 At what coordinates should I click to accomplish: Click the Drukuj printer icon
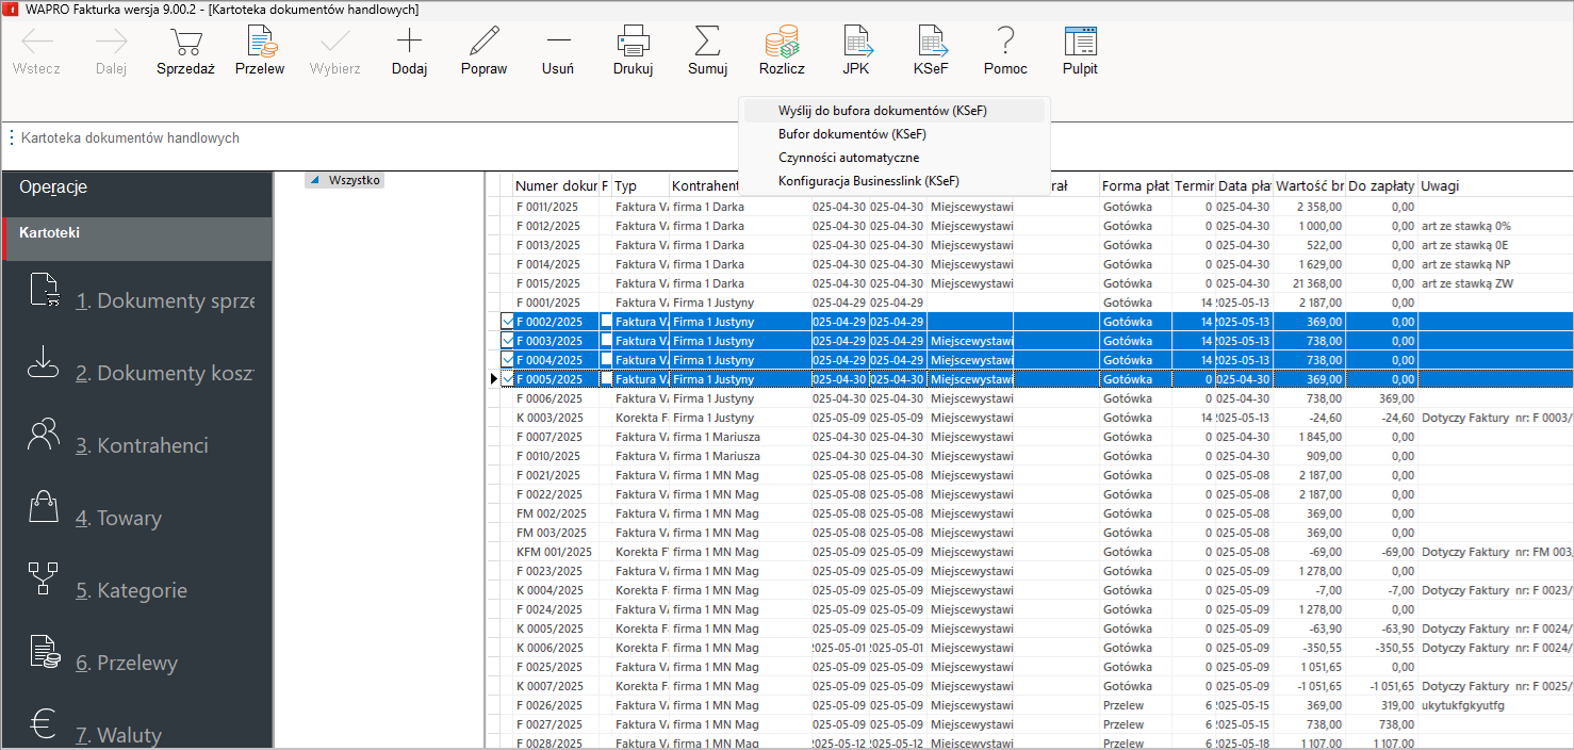click(x=633, y=42)
